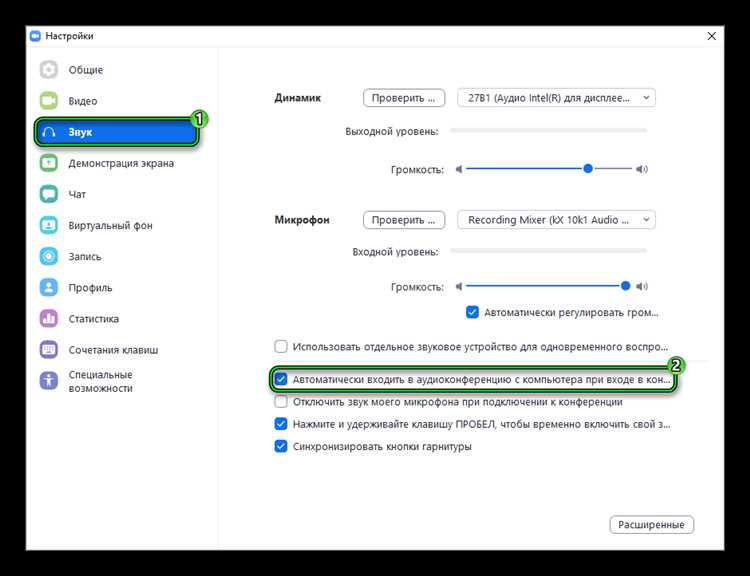Click the Zoom logo in title bar
The width and height of the screenshot is (750, 576).
[x=35, y=36]
